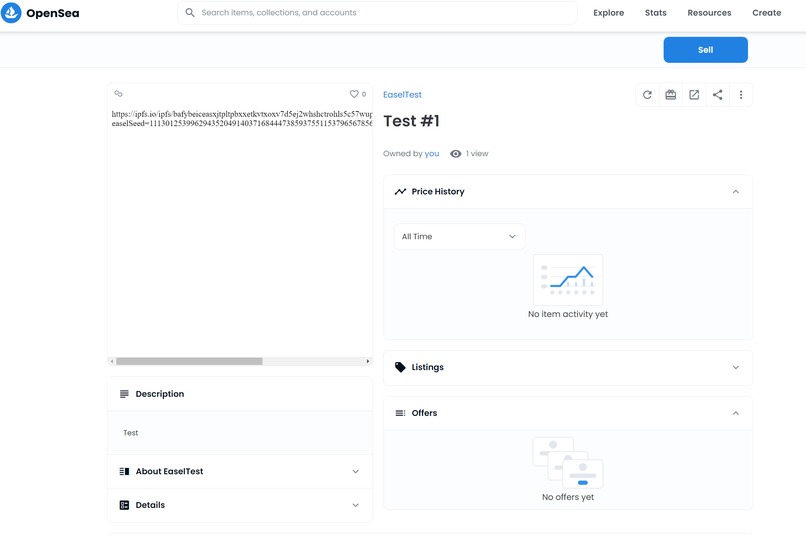Click the scrollbar right arrow
806x535 pixels.
pos(368,361)
